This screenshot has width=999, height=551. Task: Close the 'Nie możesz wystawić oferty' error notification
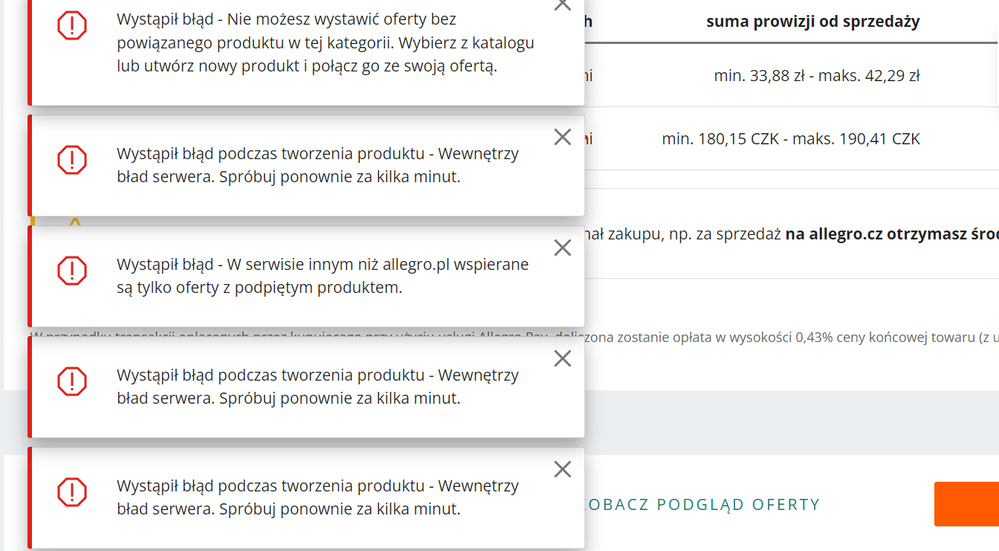(x=562, y=5)
